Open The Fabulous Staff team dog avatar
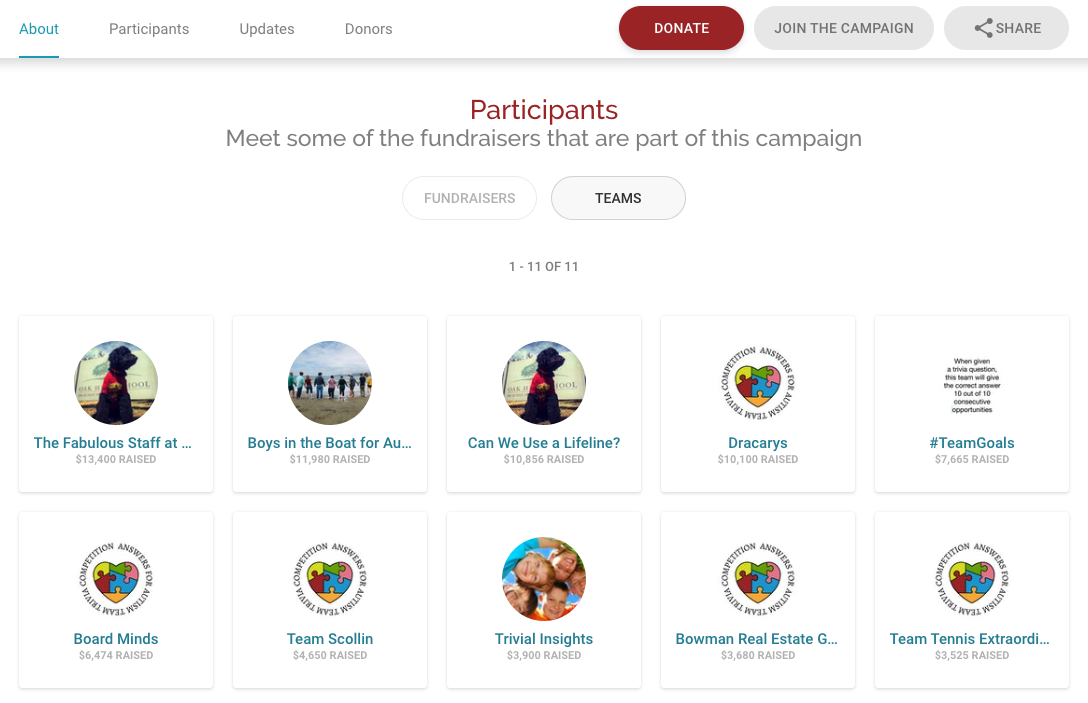The image size is (1088, 703). click(116, 383)
